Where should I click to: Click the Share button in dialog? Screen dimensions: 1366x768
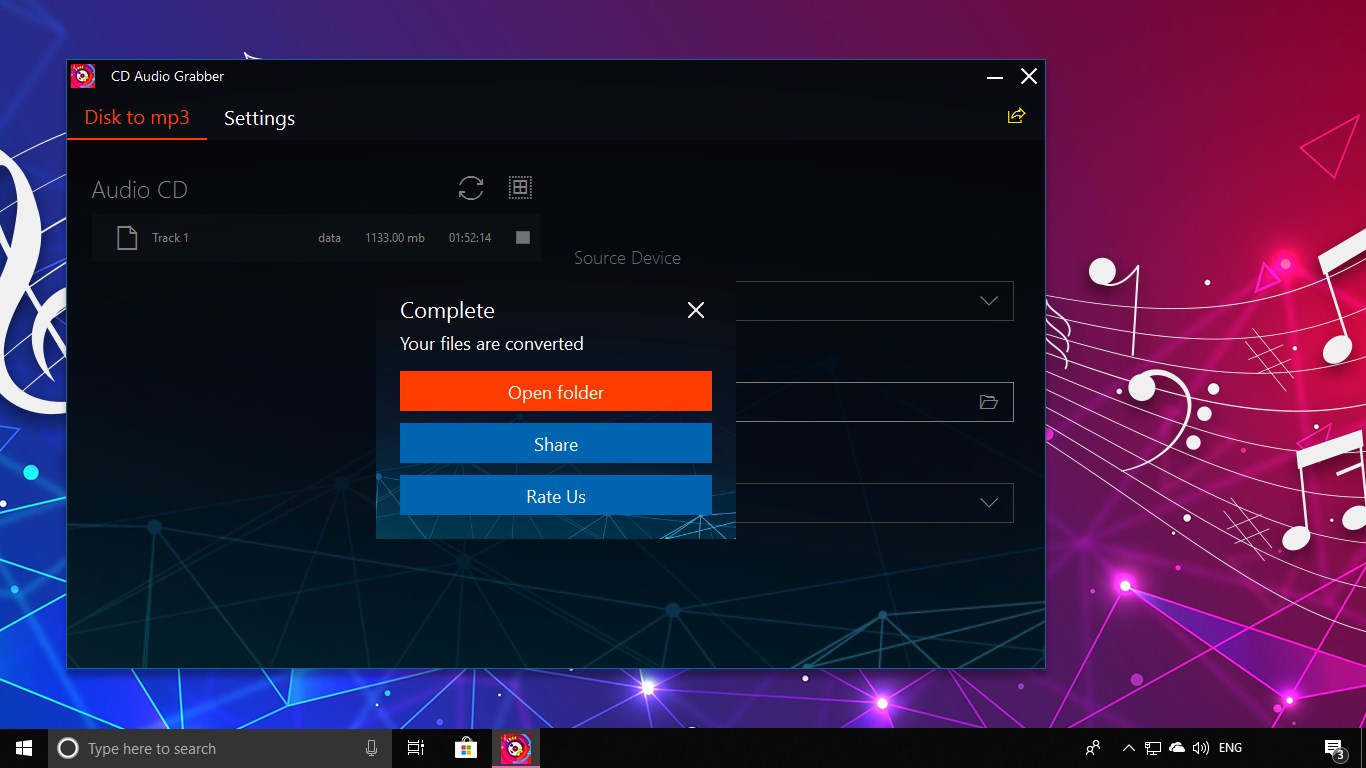tap(556, 443)
